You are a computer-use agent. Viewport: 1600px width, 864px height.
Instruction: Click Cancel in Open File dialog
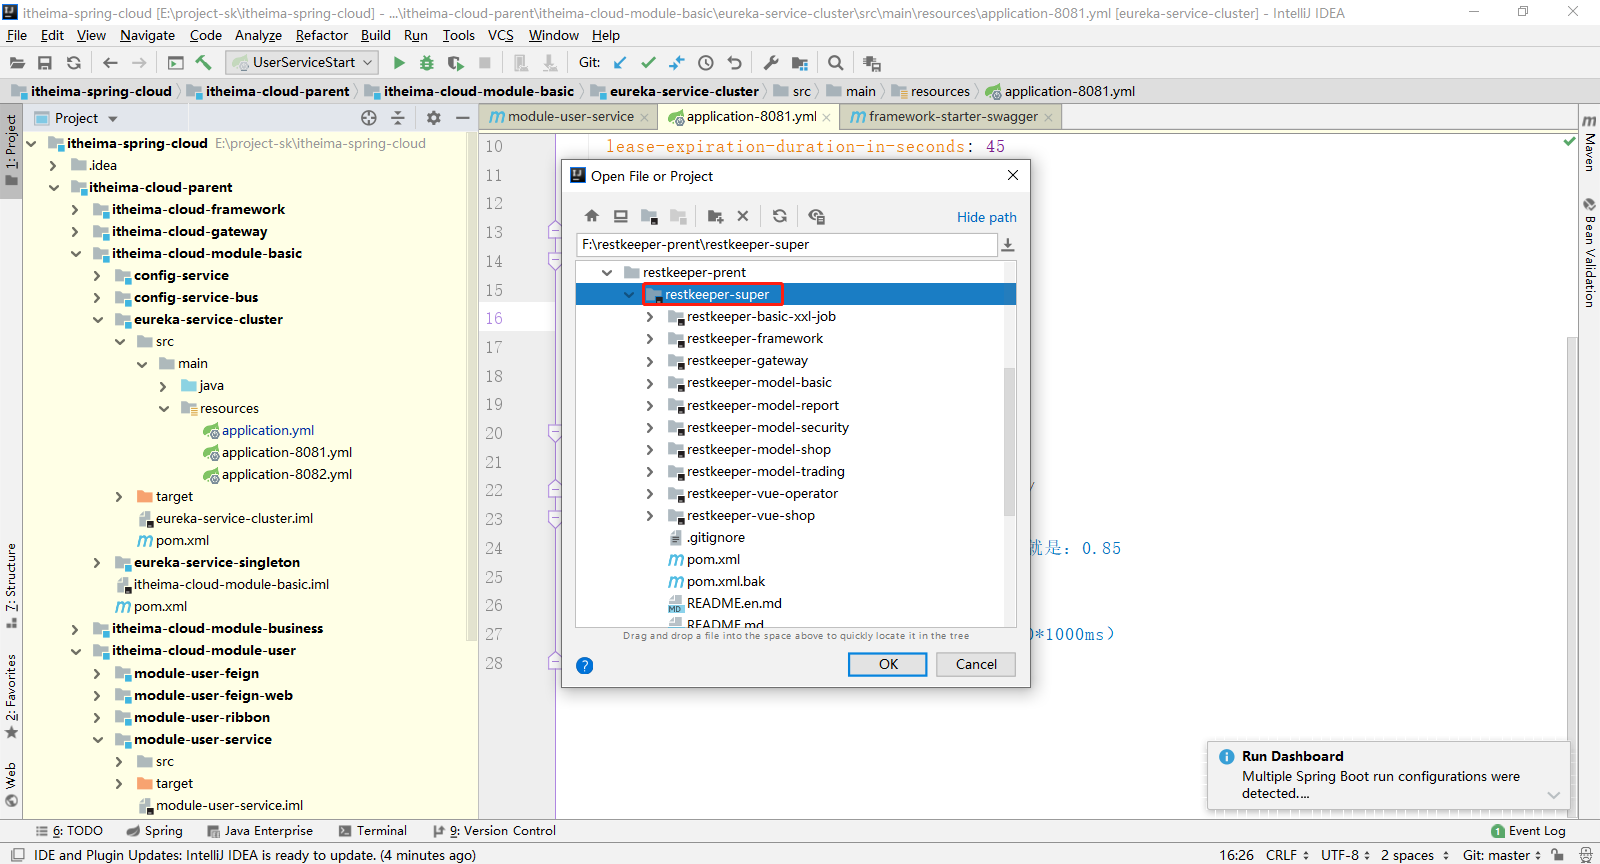pos(976,664)
